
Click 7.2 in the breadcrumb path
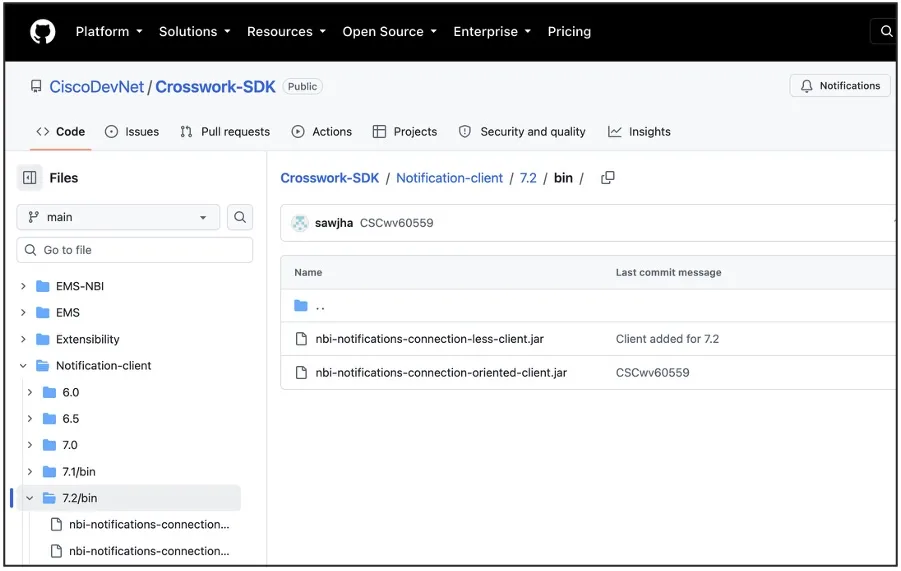tap(528, 178)
